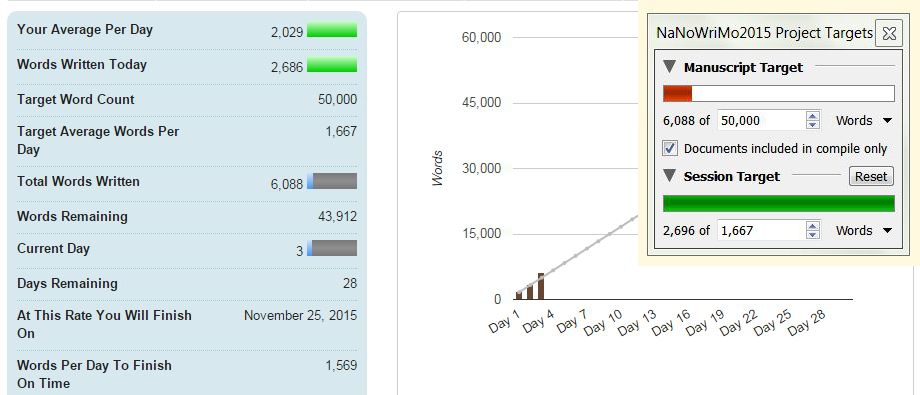Click the Words Written Today green bar
Viewport: 920px width, 395px height.
click(332, 65)
